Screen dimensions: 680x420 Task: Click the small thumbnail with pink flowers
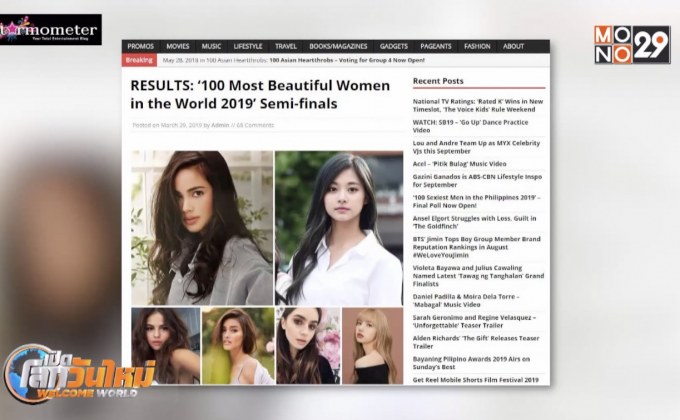(308, 346)
